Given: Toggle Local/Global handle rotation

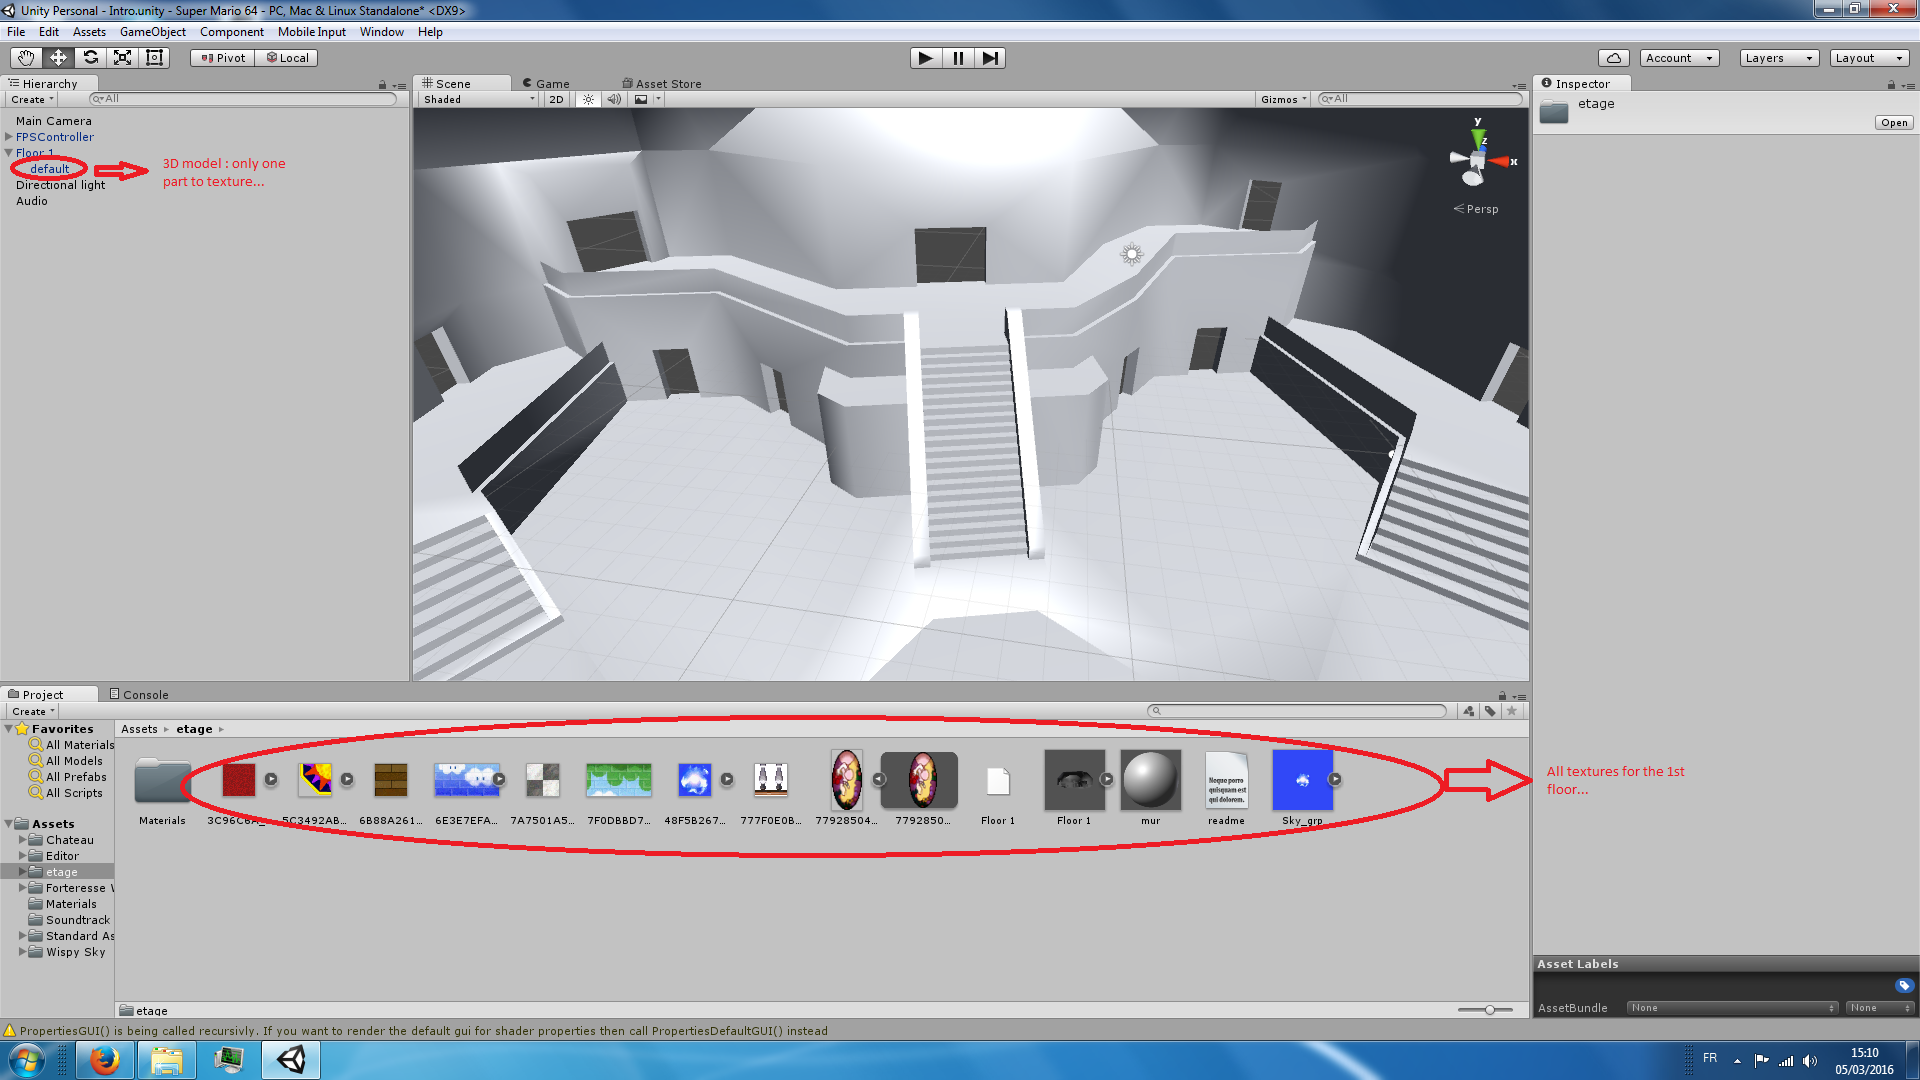Looking at the screenshot, I should tap(287, 58).
